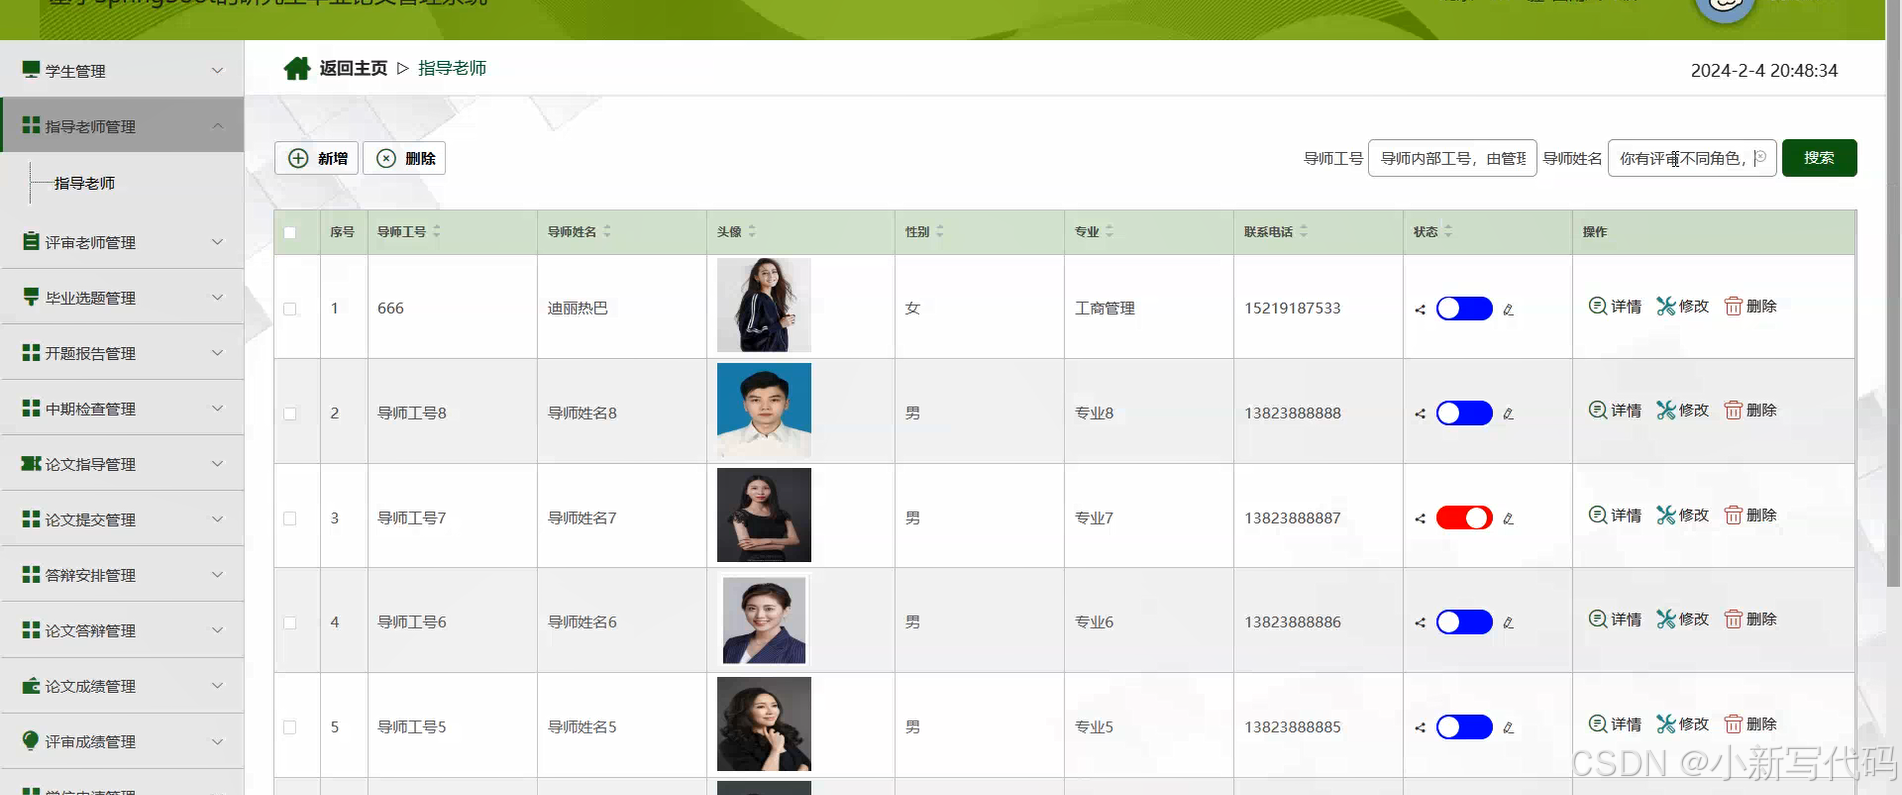This screenshot has height=795, width=1902.
Task: Click the 导师姓名 search input field
Action: tap(1692, 158)
